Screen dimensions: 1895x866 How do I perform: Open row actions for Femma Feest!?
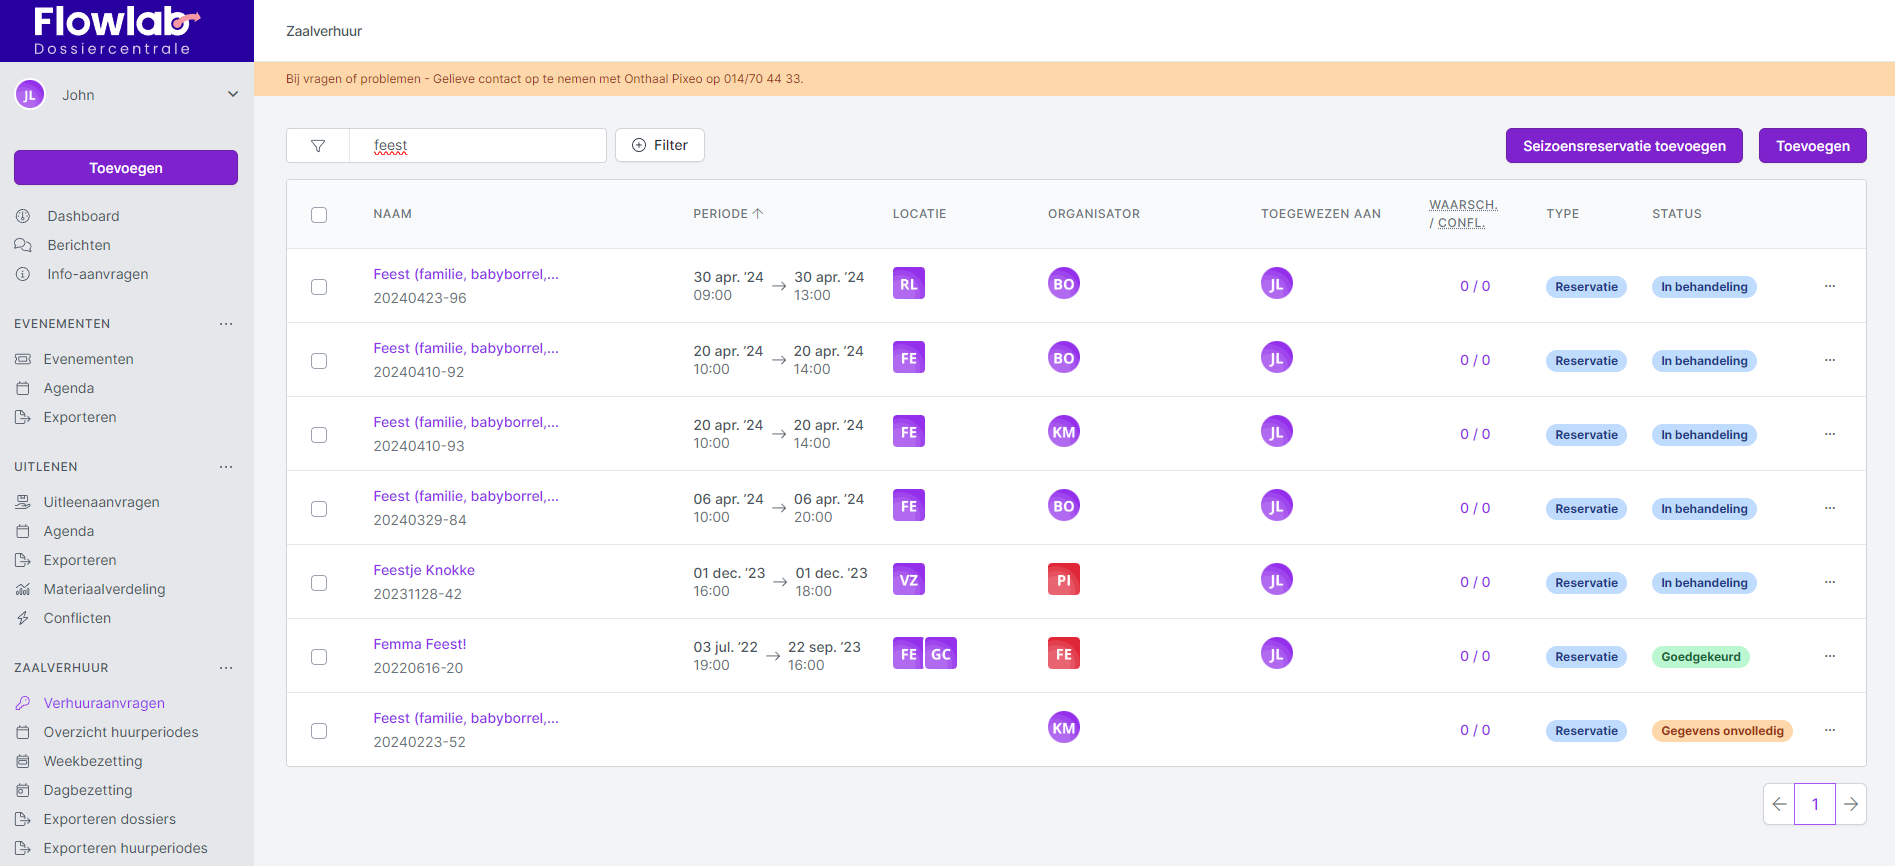tap(1829, 656)
